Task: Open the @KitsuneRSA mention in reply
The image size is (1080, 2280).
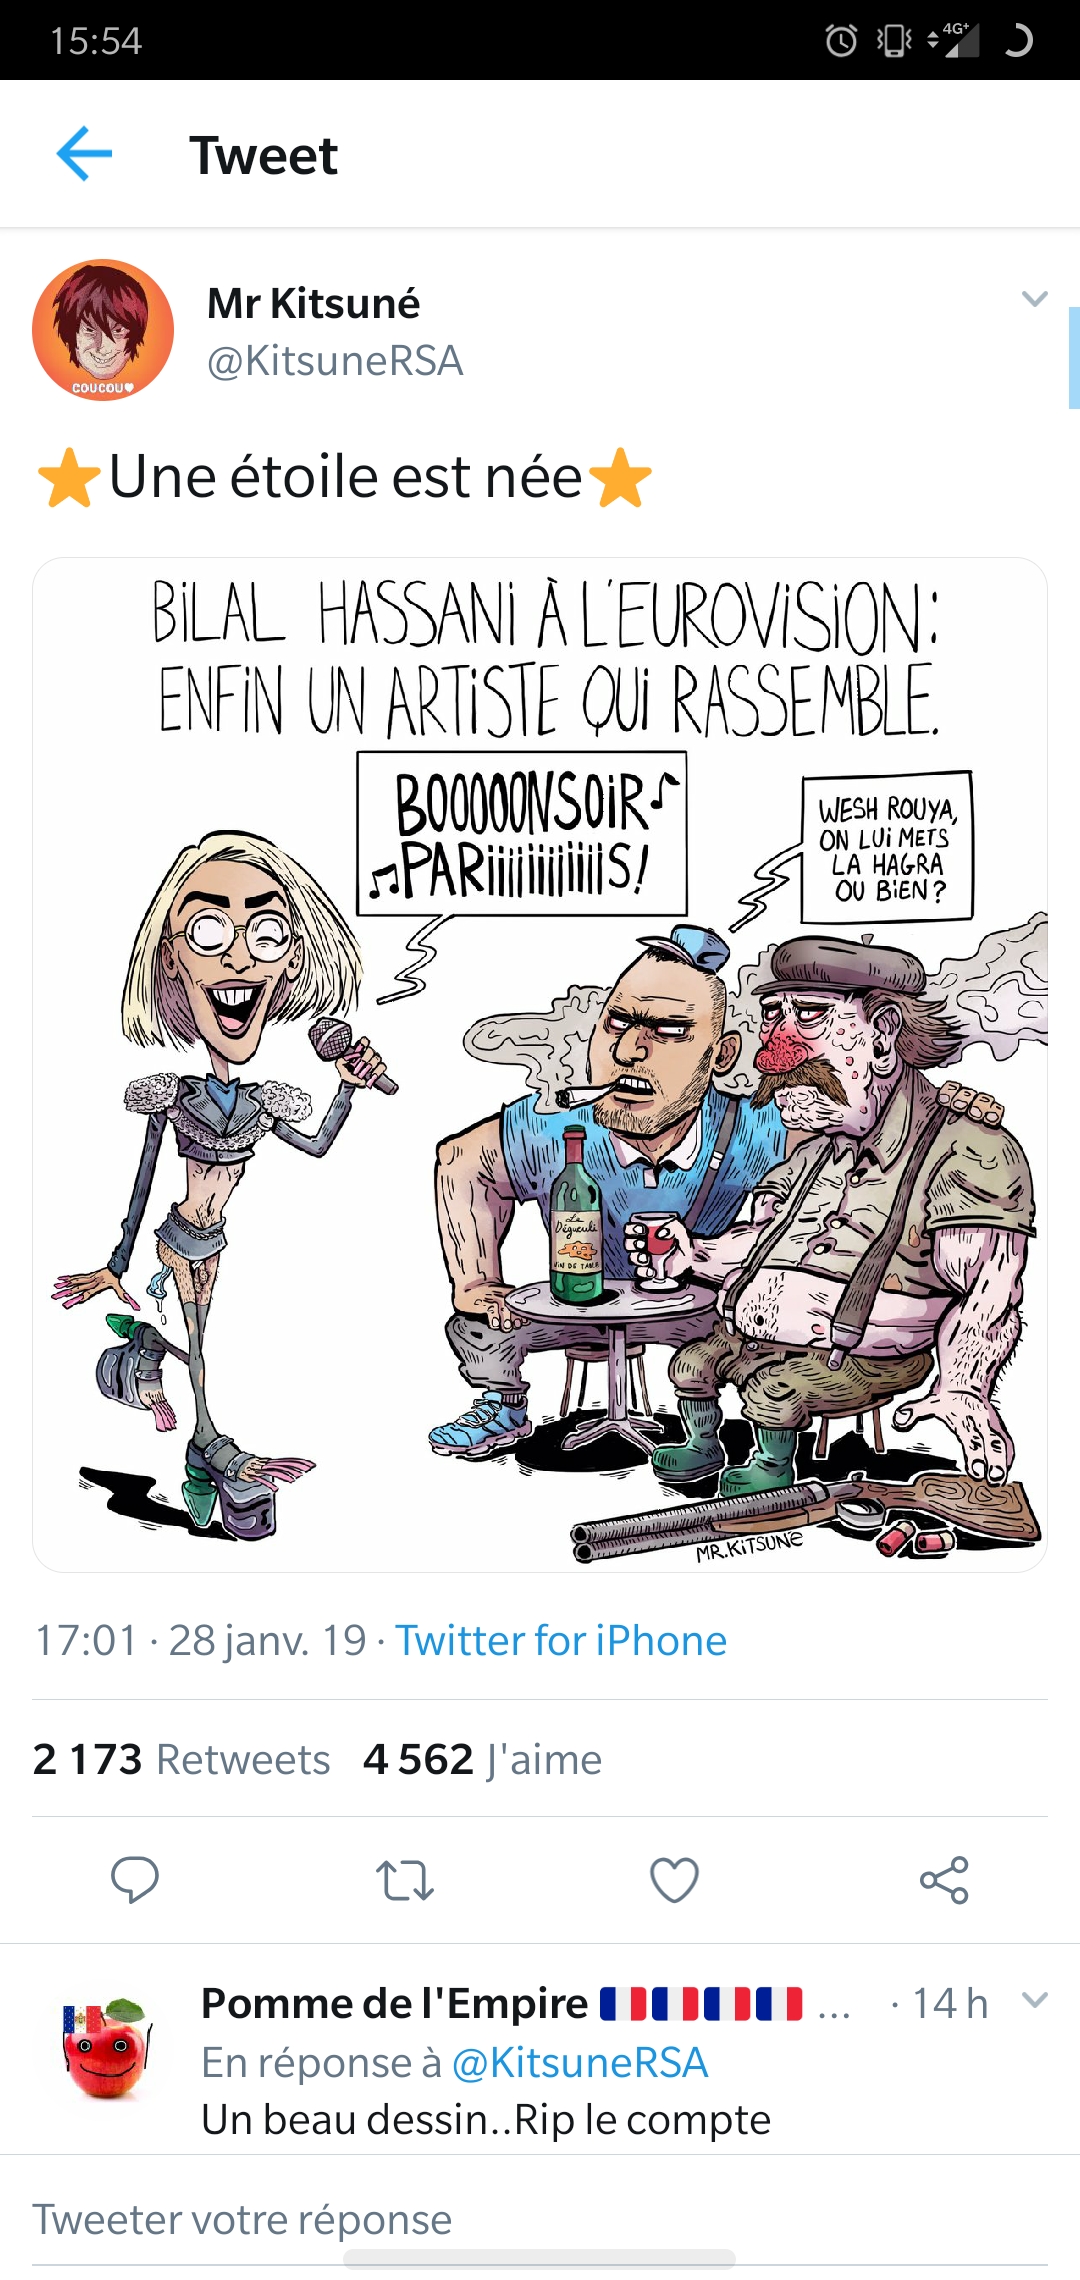Action: pyautogui.click(x=580, y=2063)
